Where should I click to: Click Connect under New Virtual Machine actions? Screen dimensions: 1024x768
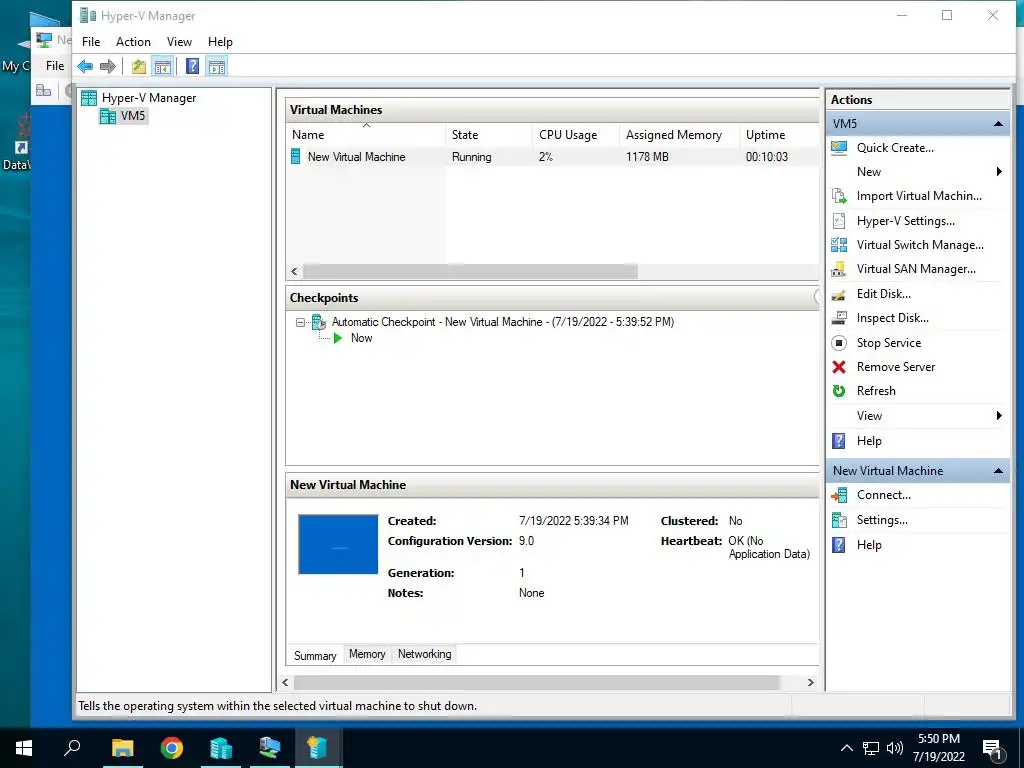pyautogui.click(x=884, y=495)
